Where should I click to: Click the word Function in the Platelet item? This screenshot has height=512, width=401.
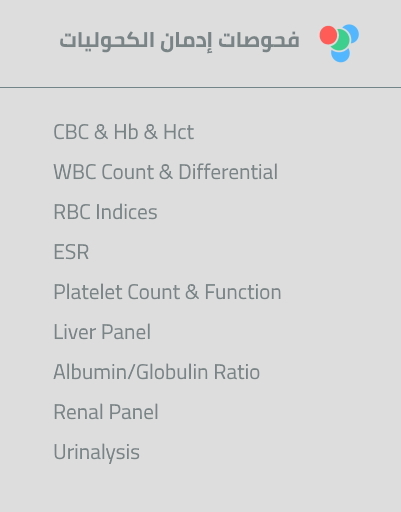click(243, 292)
